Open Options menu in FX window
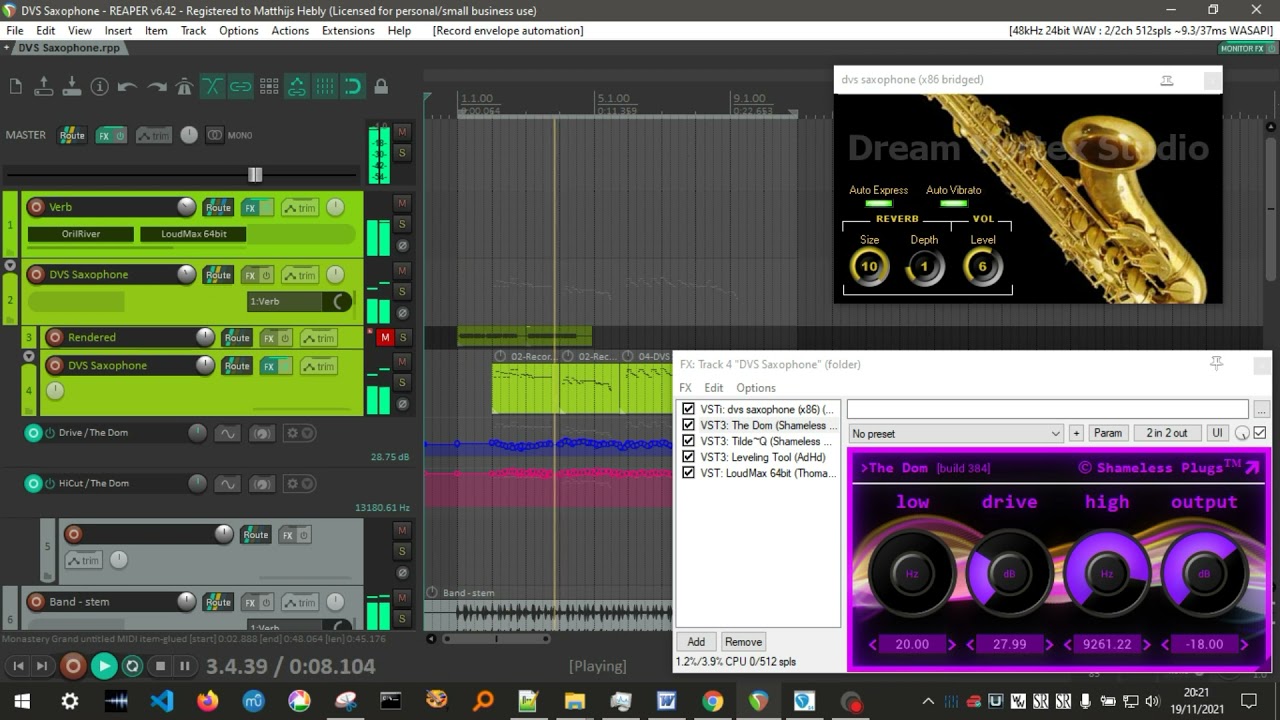 pyautogui.click(x=756, y=388)
